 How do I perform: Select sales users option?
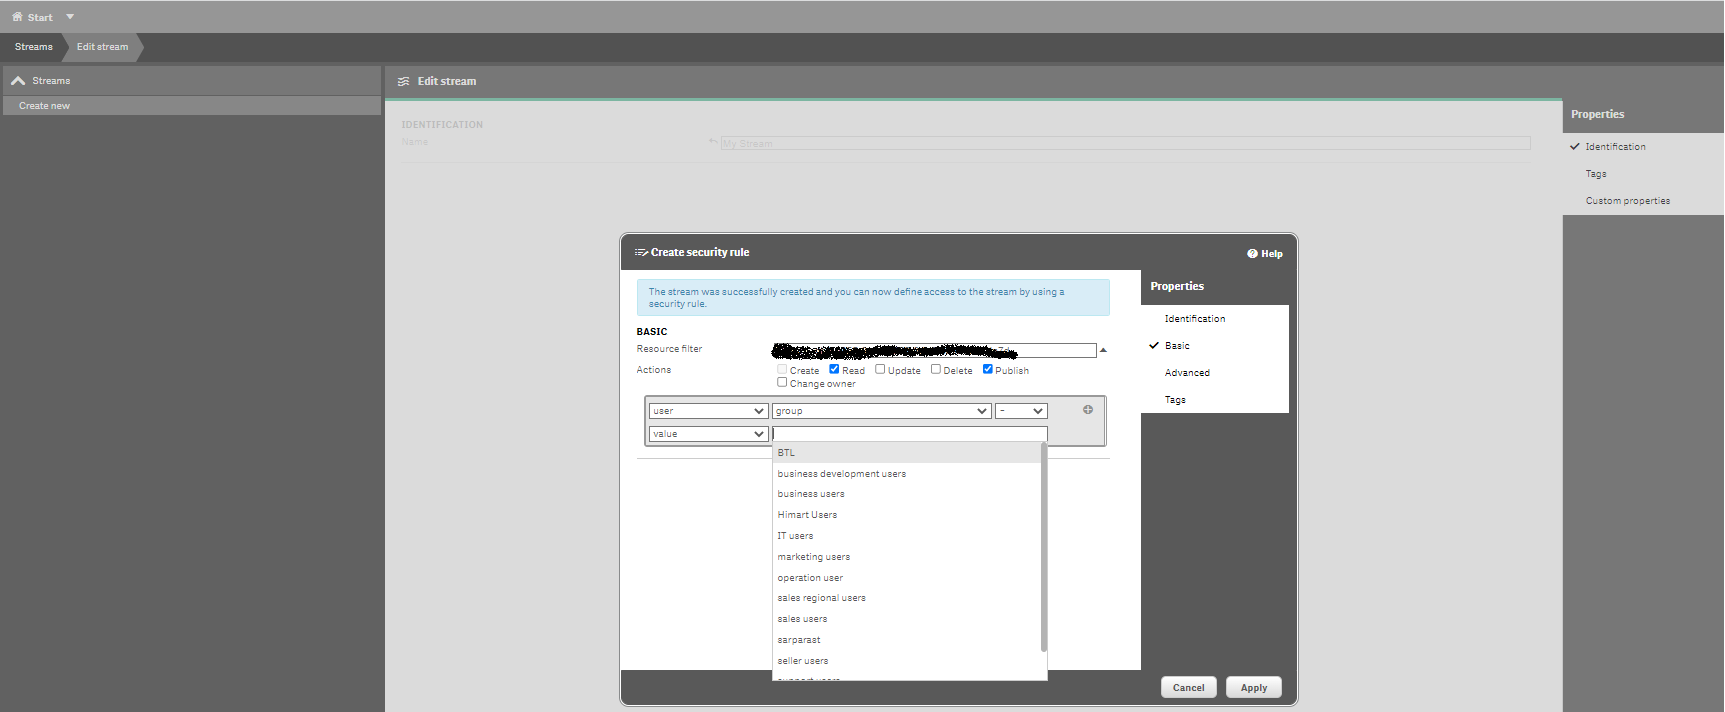pyautogui.click(x=907, y=619)
